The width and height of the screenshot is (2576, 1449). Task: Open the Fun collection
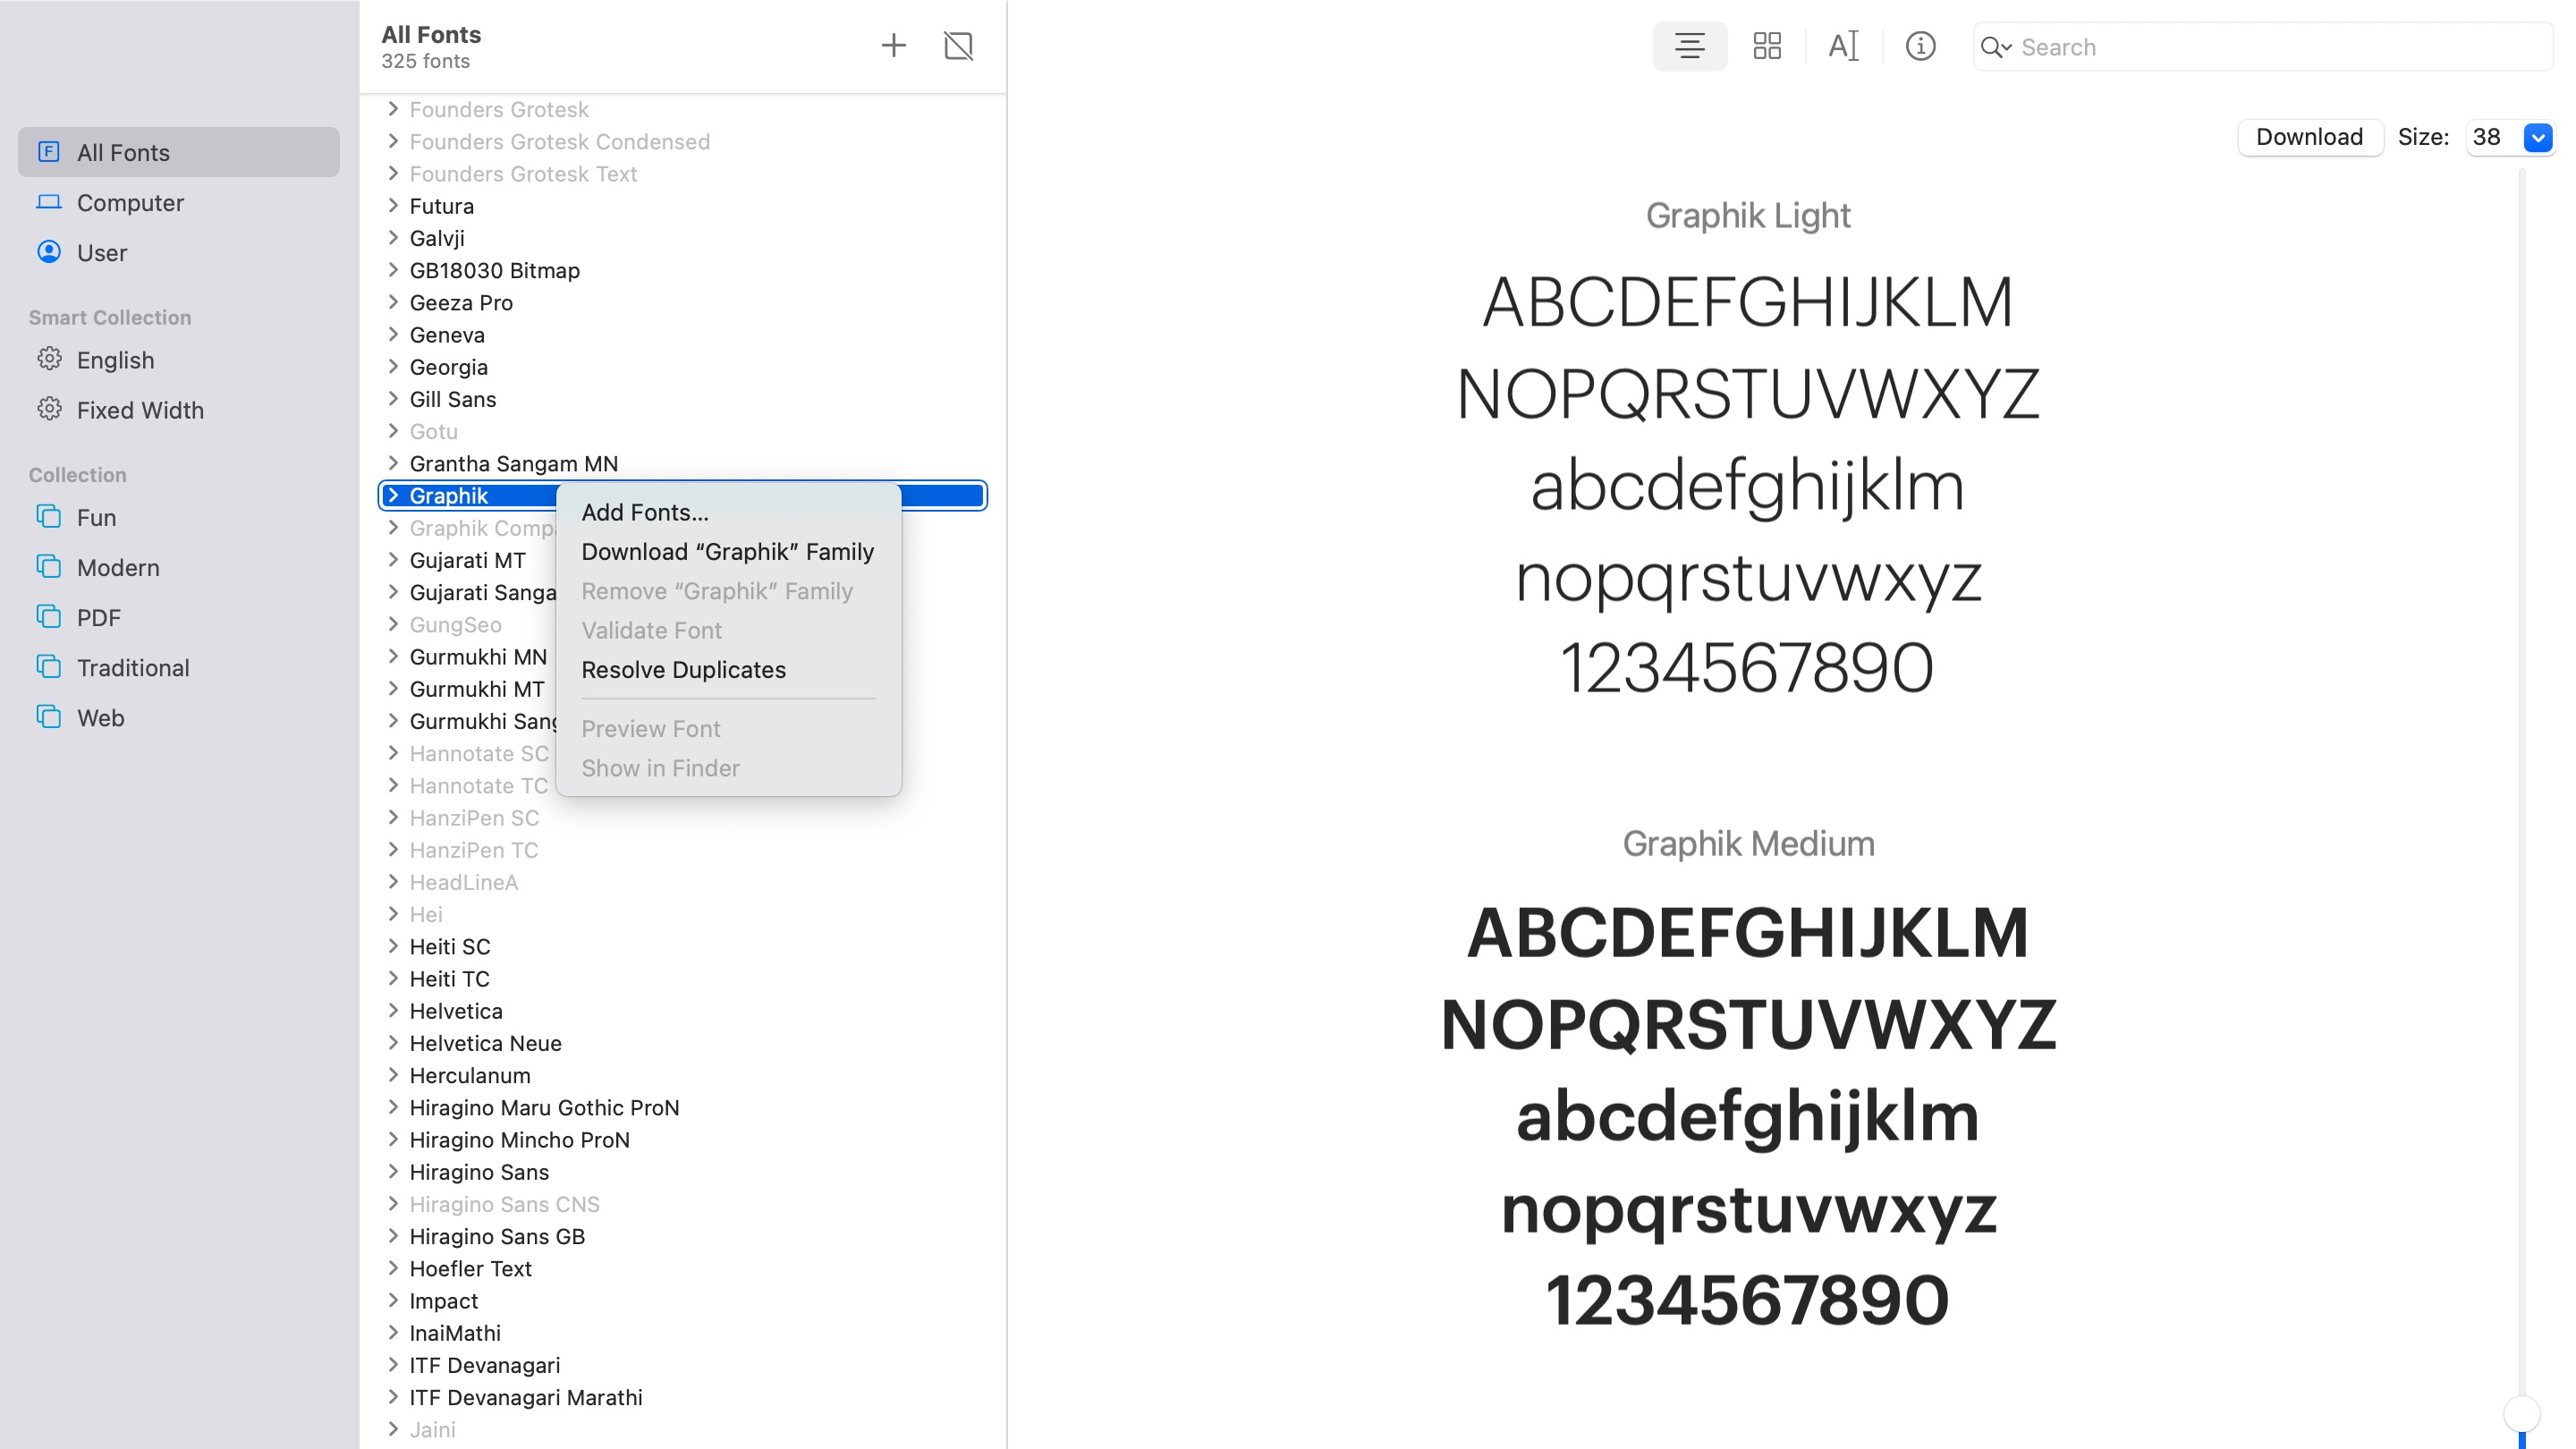(x=179, y=517)
